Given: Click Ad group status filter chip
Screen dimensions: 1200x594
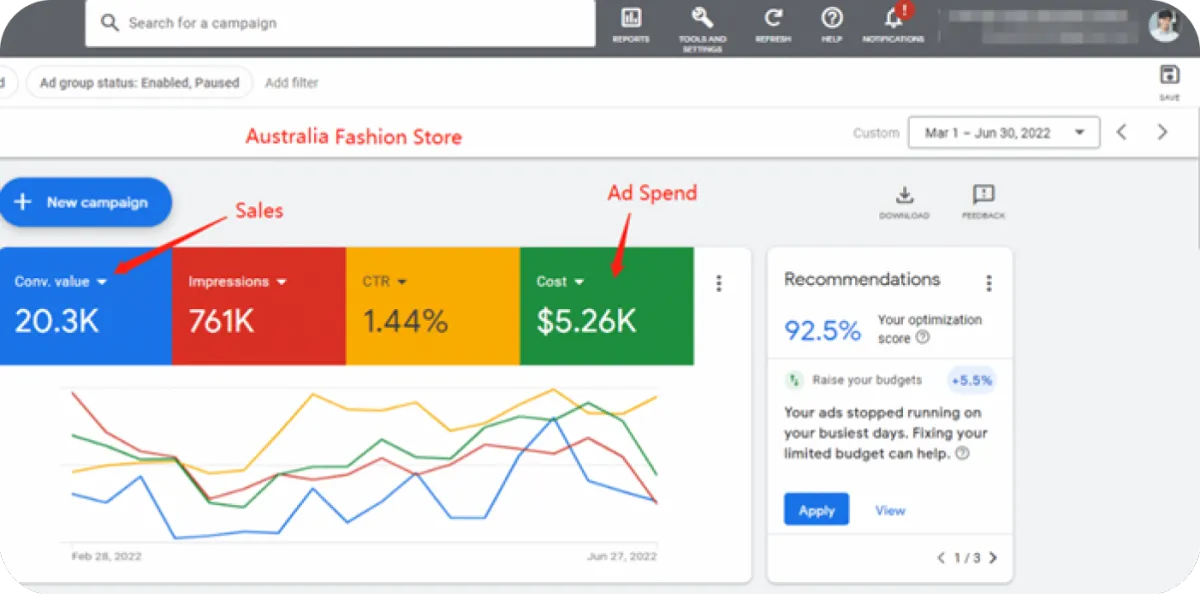Looking at the screenshot, I should (139, 83).
